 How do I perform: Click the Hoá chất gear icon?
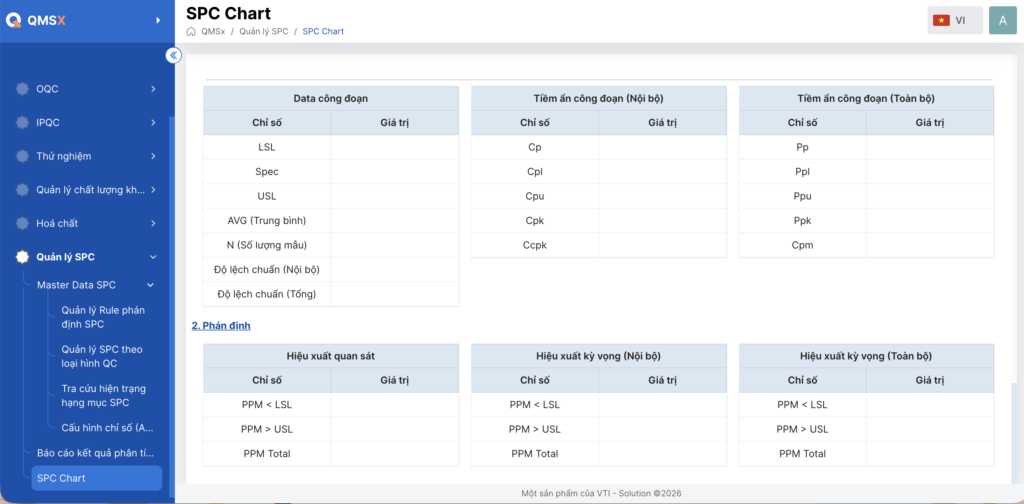coord(23,223)
